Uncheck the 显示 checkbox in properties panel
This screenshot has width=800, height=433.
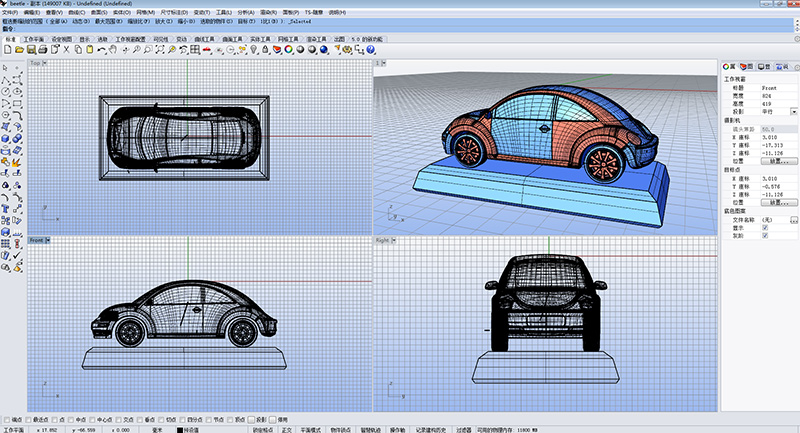point(765,228)
